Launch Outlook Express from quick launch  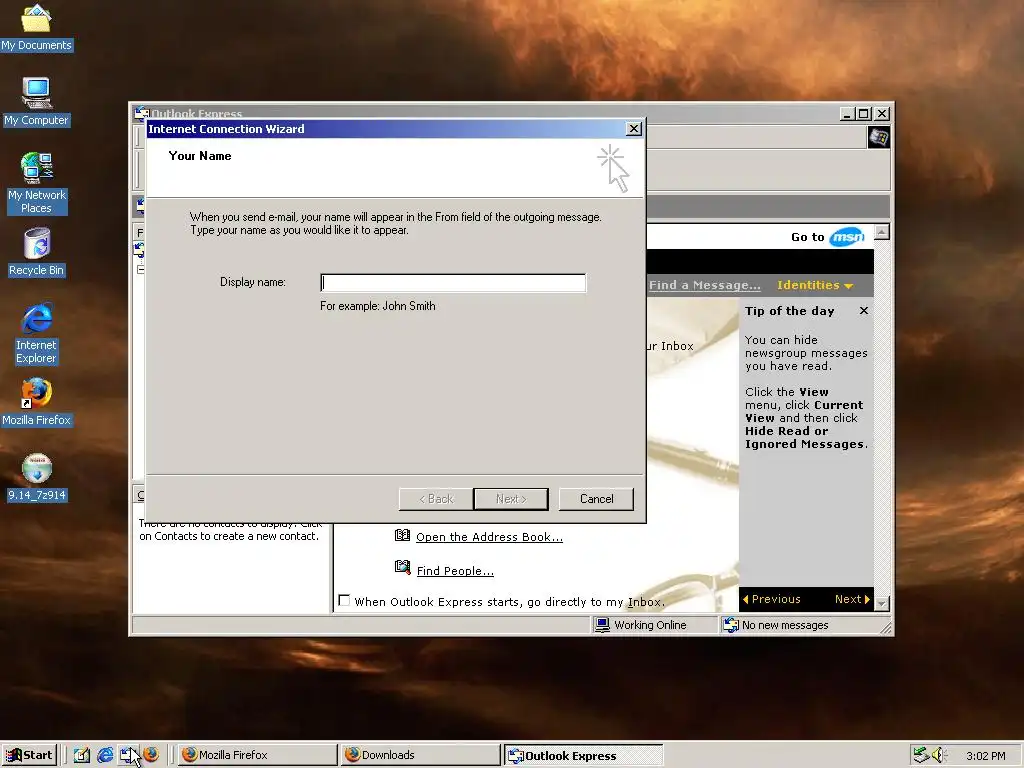tap(127, 755)
